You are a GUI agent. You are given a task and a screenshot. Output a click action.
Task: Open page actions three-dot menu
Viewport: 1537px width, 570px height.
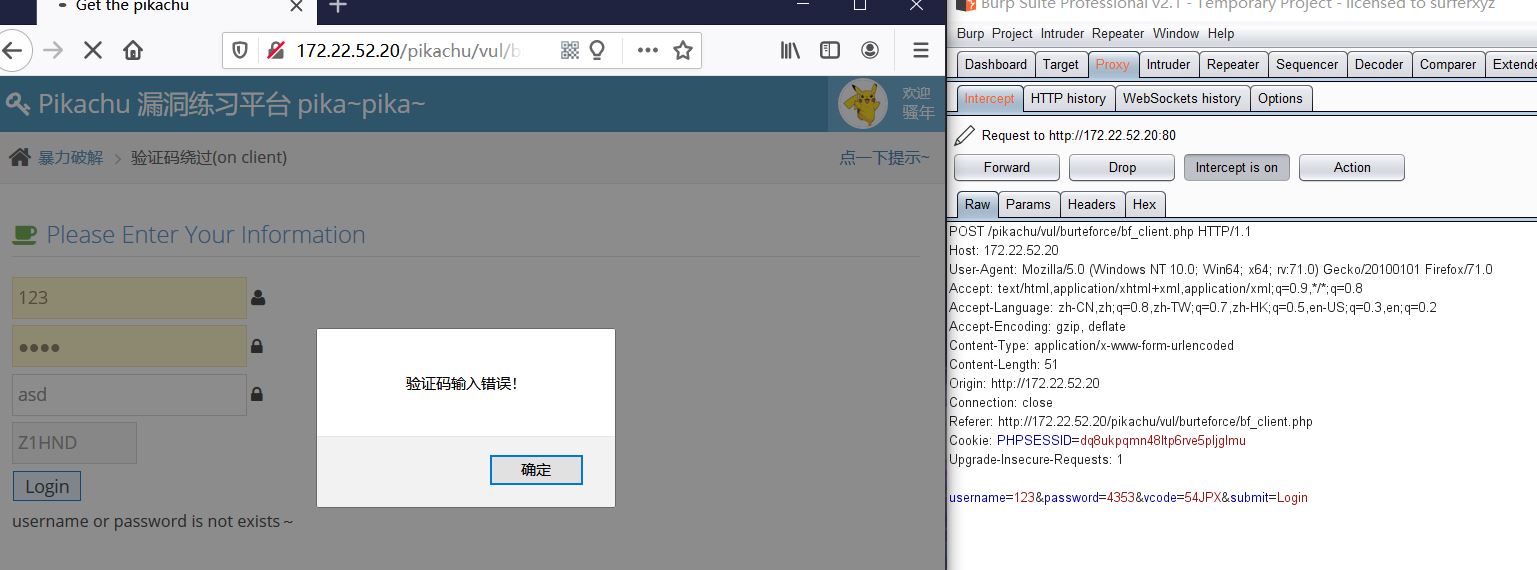coord(648,50)
